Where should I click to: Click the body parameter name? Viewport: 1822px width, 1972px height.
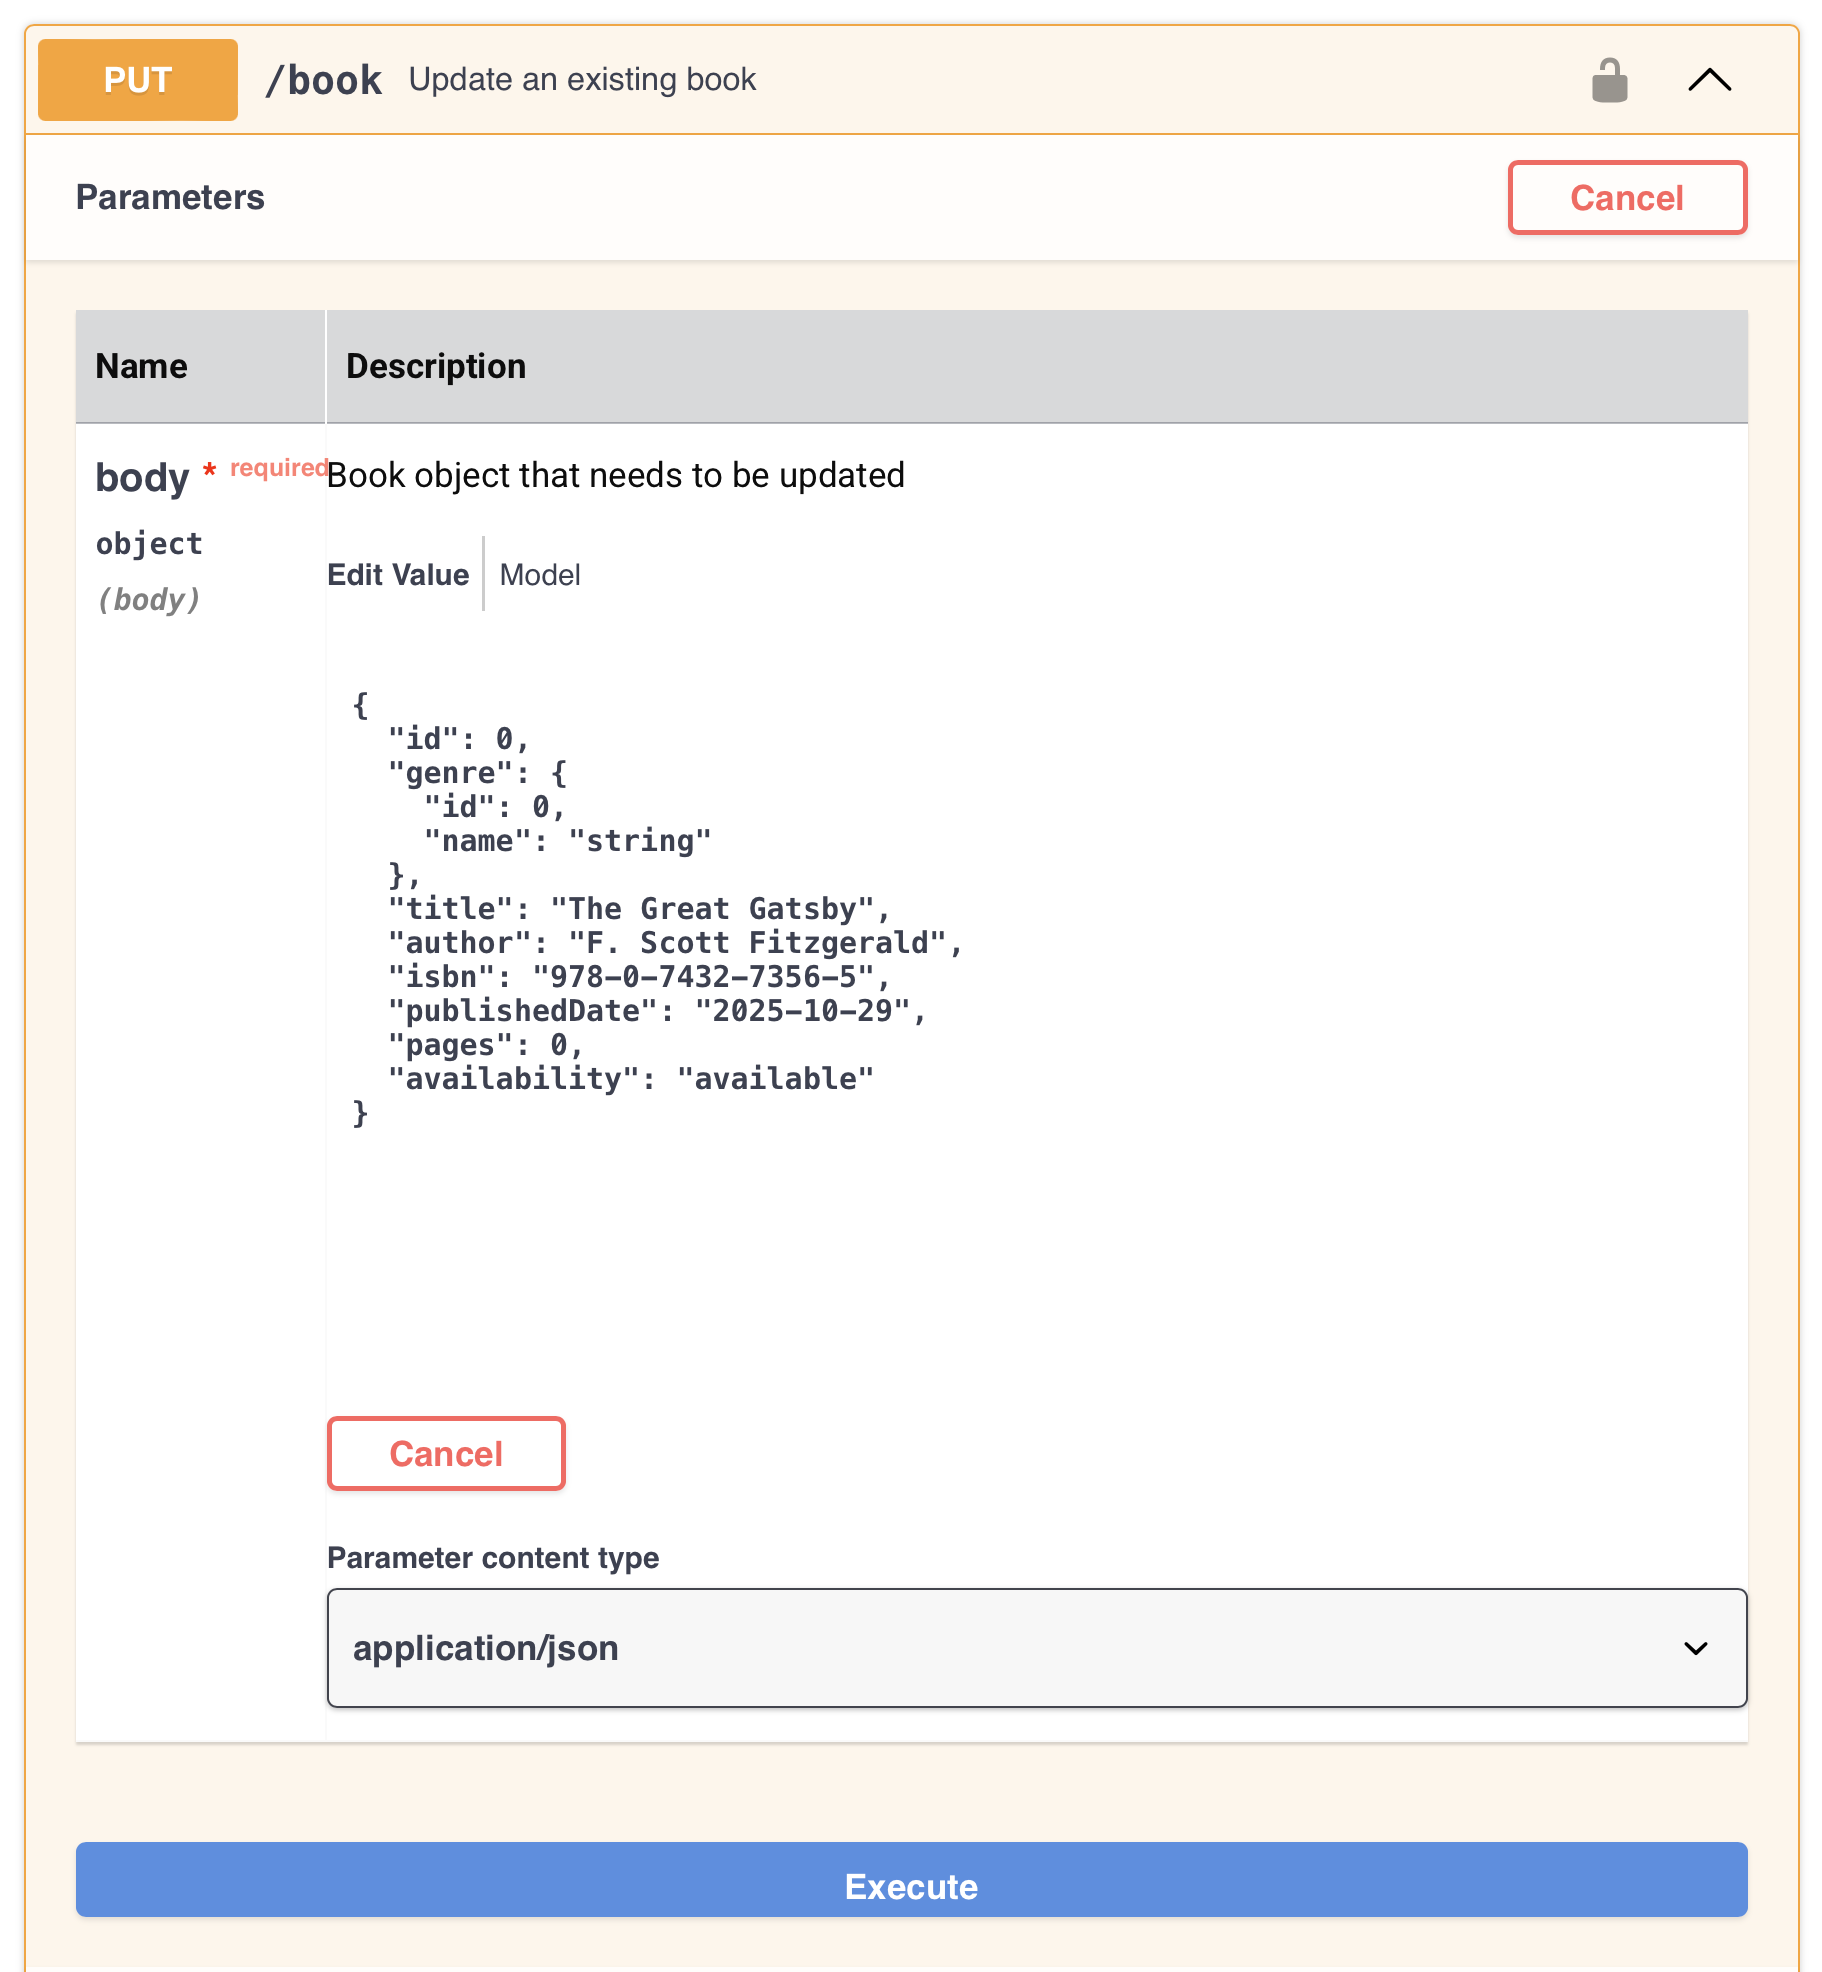(142, 477)
